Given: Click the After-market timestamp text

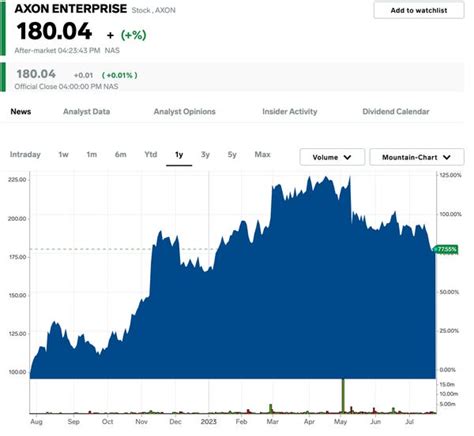Looking at the screenshot, I should click(x=67, y=51).
